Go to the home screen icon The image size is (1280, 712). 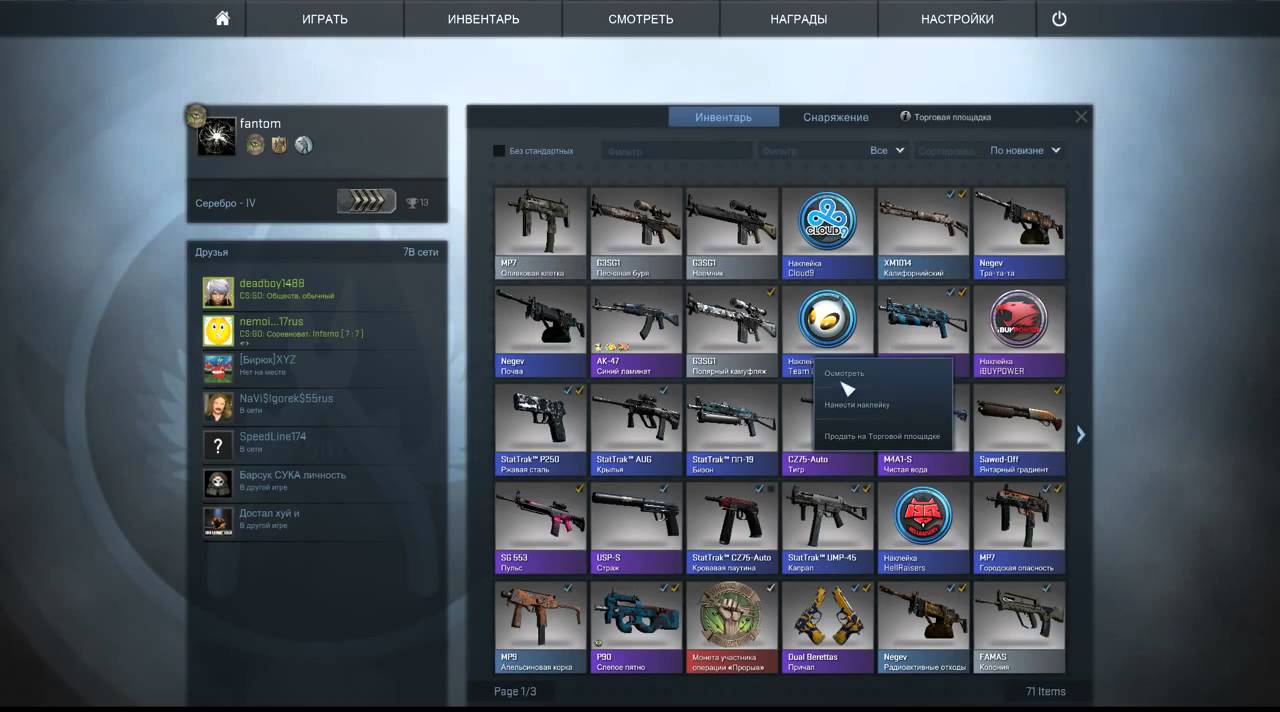tap(222, 18)
